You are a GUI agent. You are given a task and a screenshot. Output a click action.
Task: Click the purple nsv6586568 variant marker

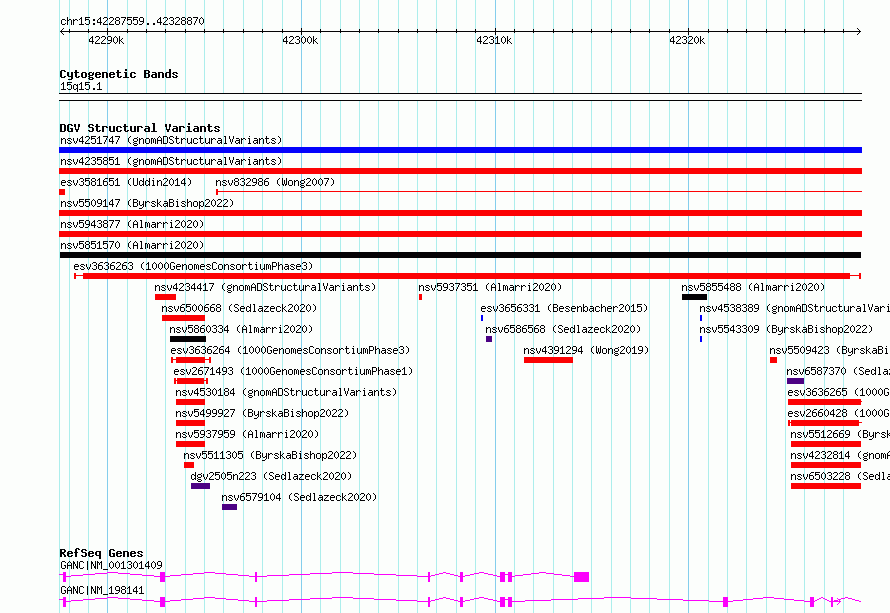point(489,339)
